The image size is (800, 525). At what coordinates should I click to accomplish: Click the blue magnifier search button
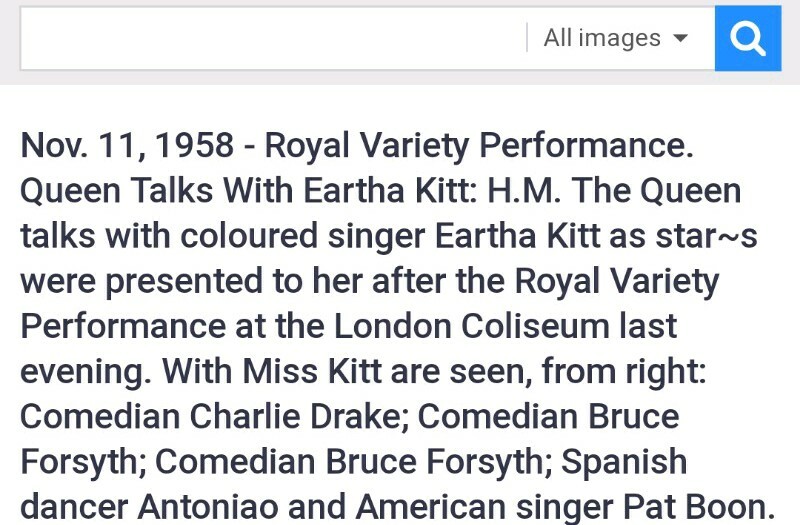748,38
